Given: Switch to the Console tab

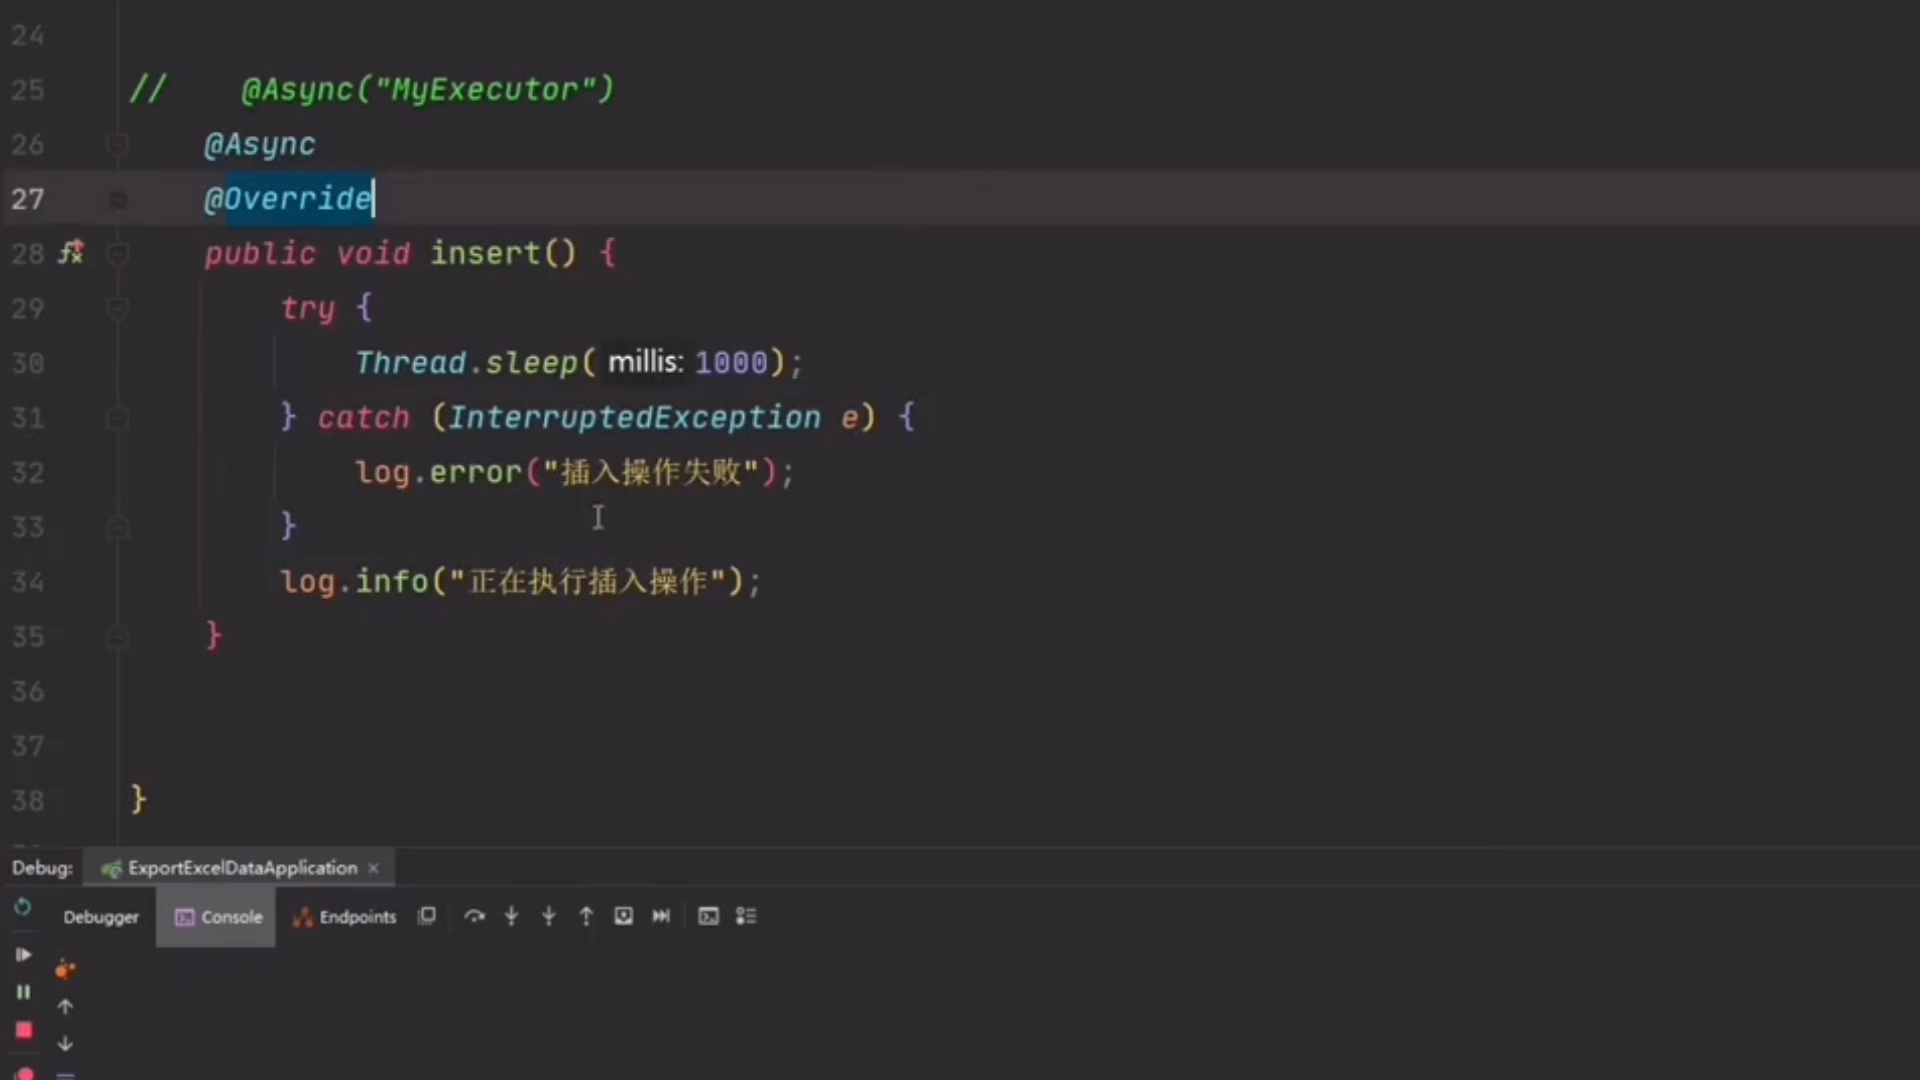Looking at the screenshot, I should [x=217, y=917].
